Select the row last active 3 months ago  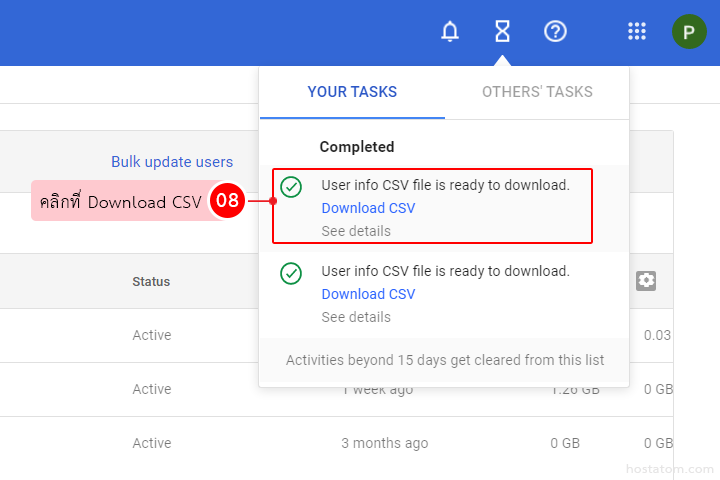tap(384, 443)
